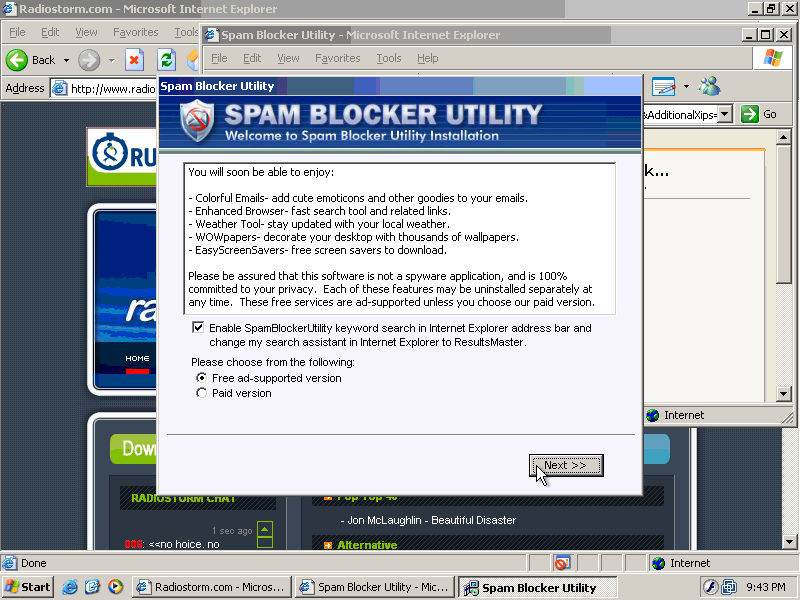Click the text "You will soon be able to enjoy:"
The width and height of the screenshot is (800, 600).
pyautogui.click(x=261, y=172)
